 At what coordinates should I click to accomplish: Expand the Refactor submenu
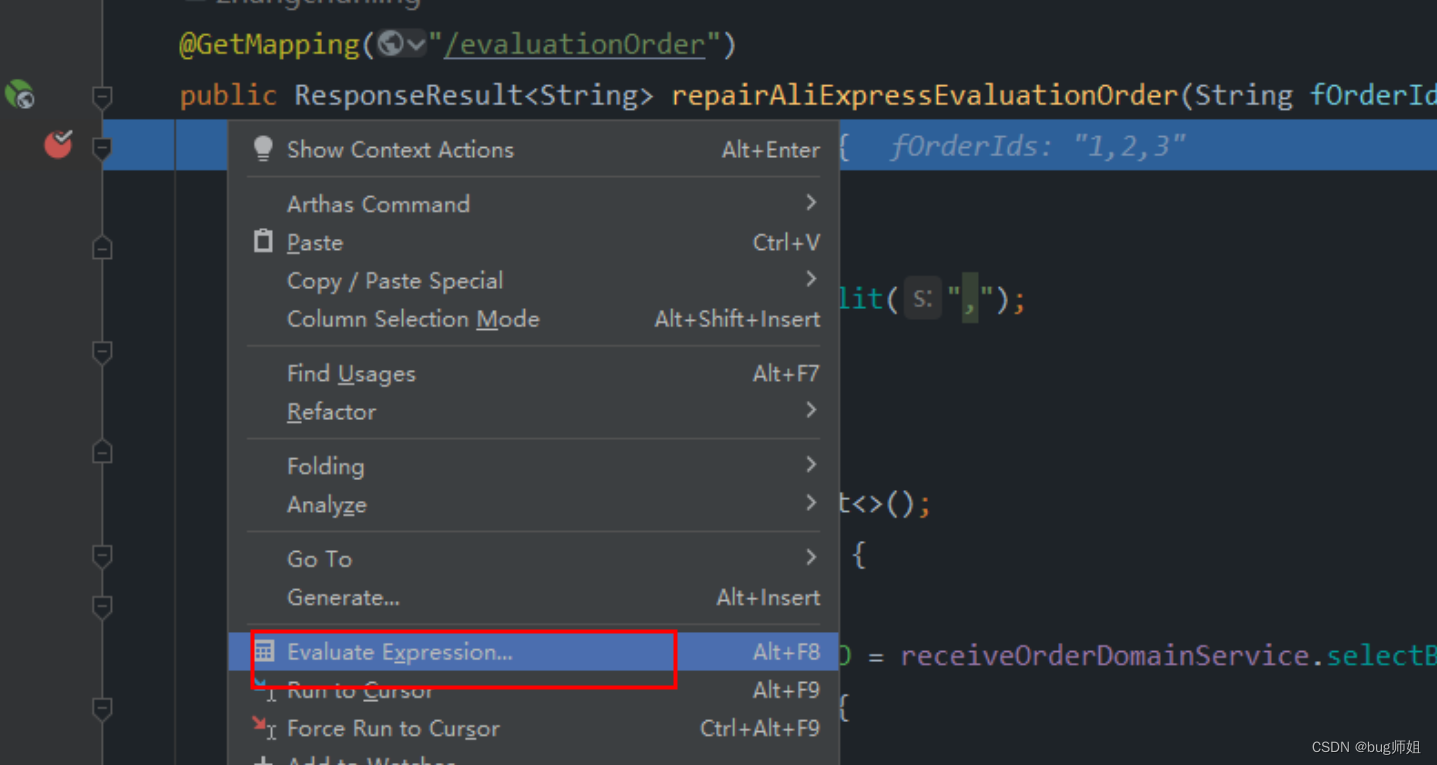pos(332,411)
